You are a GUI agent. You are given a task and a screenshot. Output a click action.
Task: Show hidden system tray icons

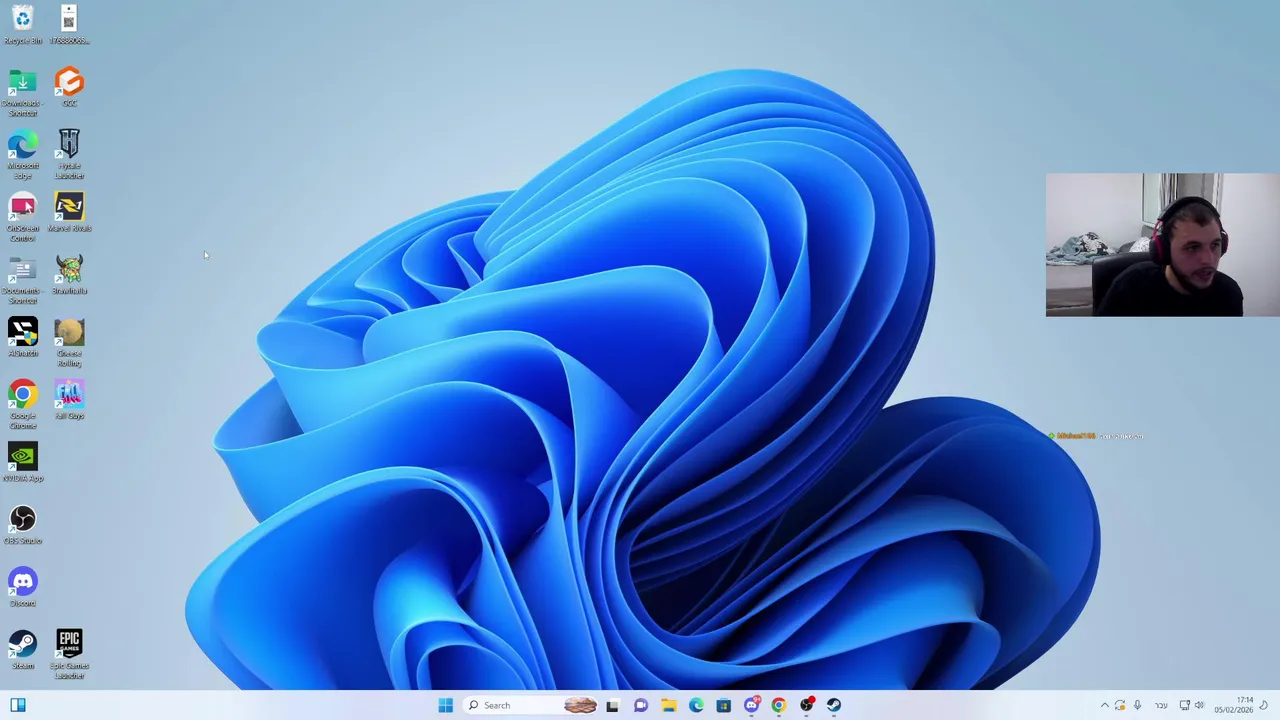(x=1104, y=705)
